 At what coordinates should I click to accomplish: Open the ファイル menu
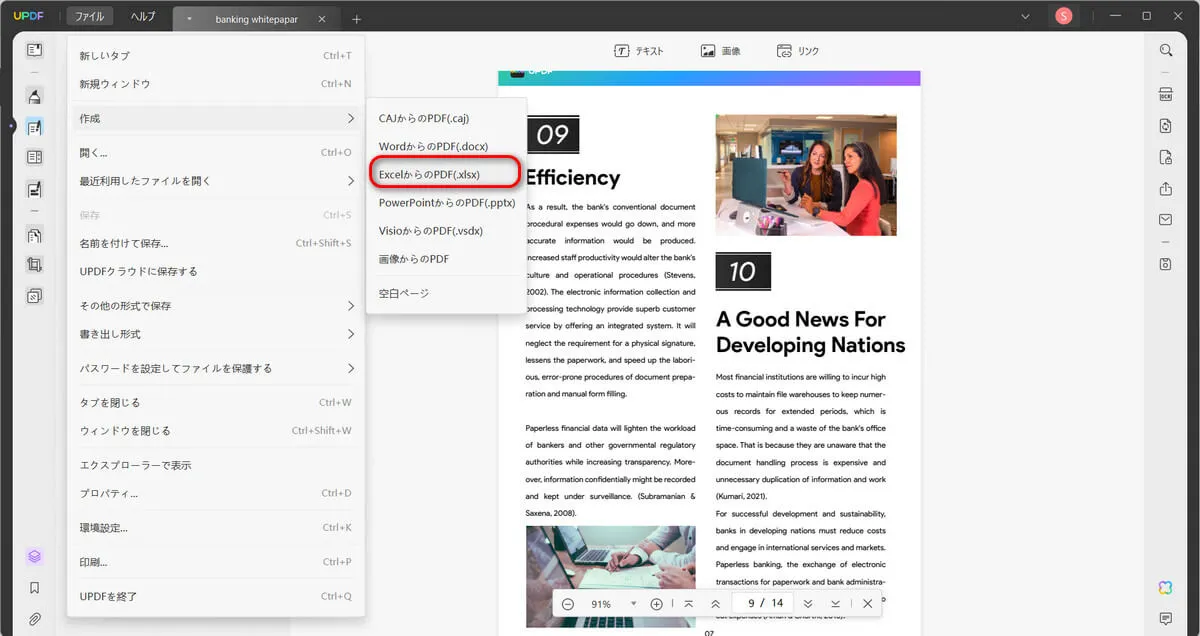(90, 16)
